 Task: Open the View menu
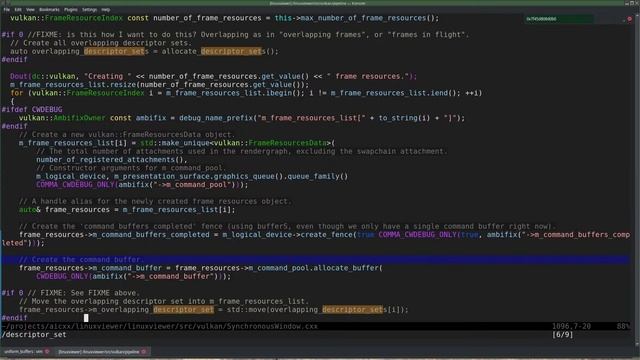[30, 9]
